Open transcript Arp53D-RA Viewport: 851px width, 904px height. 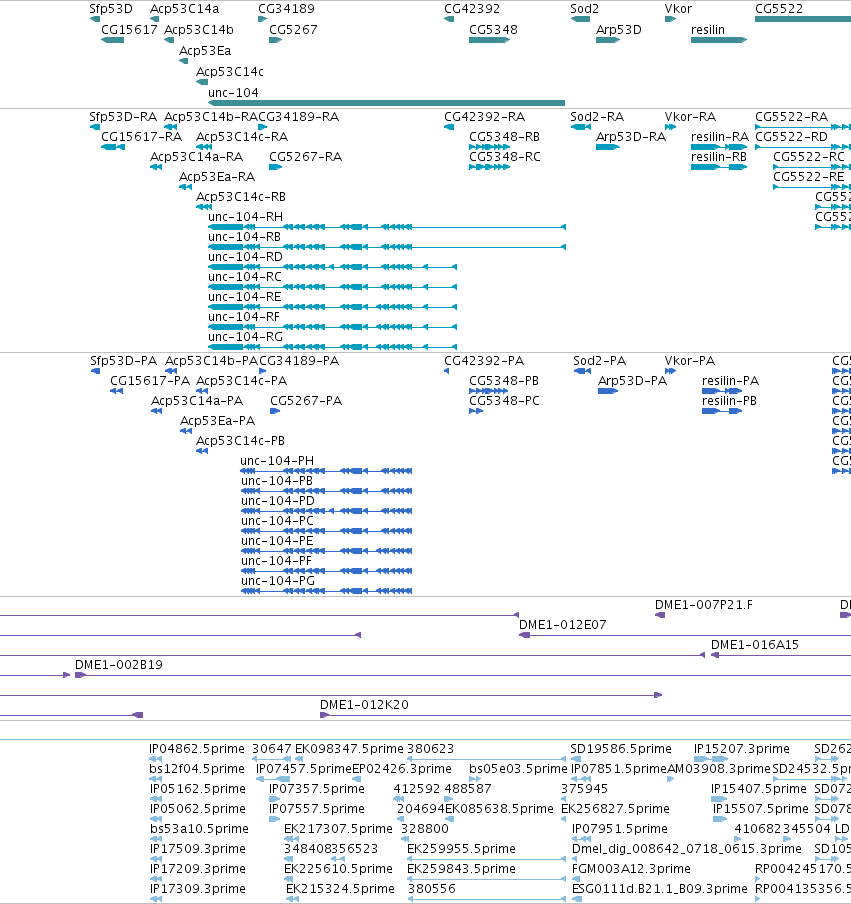tap(608, 147)
